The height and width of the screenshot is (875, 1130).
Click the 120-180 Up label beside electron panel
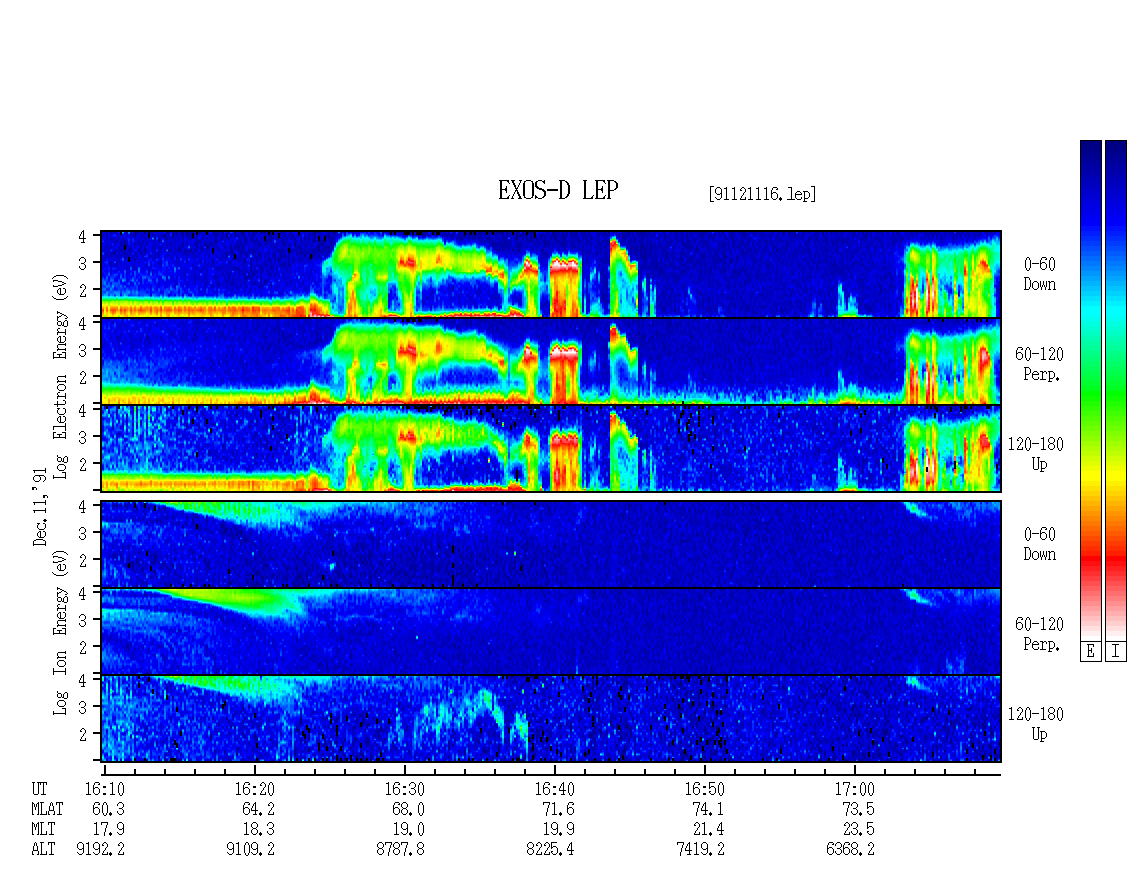1036,454
